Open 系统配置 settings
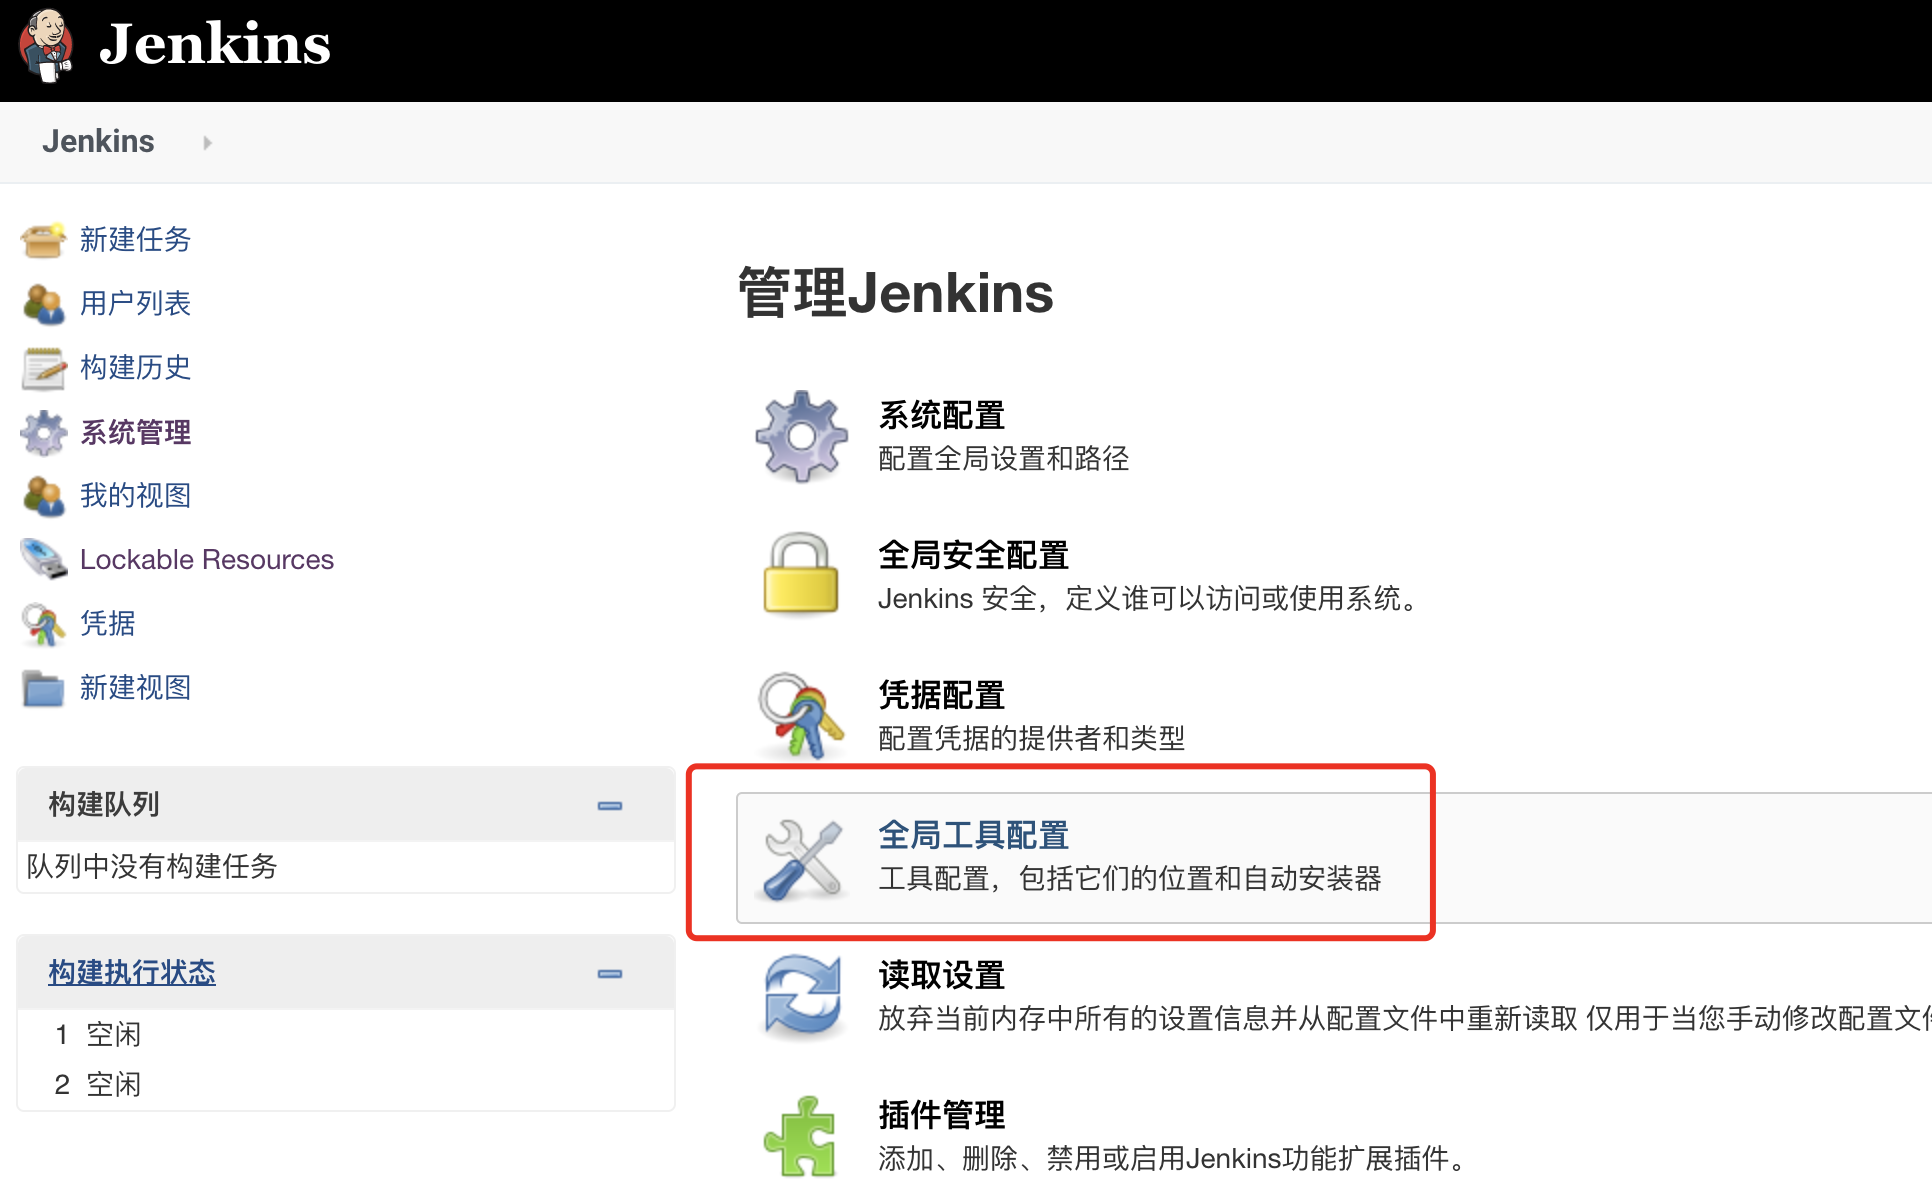The image size is (1932, 1196). click(x=941, y=415)
